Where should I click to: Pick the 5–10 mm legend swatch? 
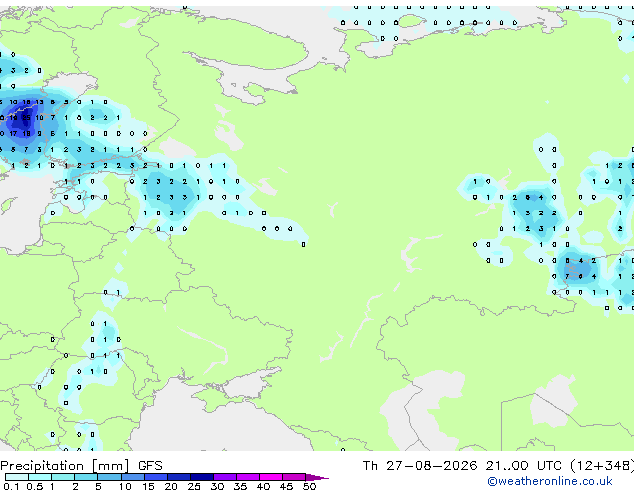[109, 477]
